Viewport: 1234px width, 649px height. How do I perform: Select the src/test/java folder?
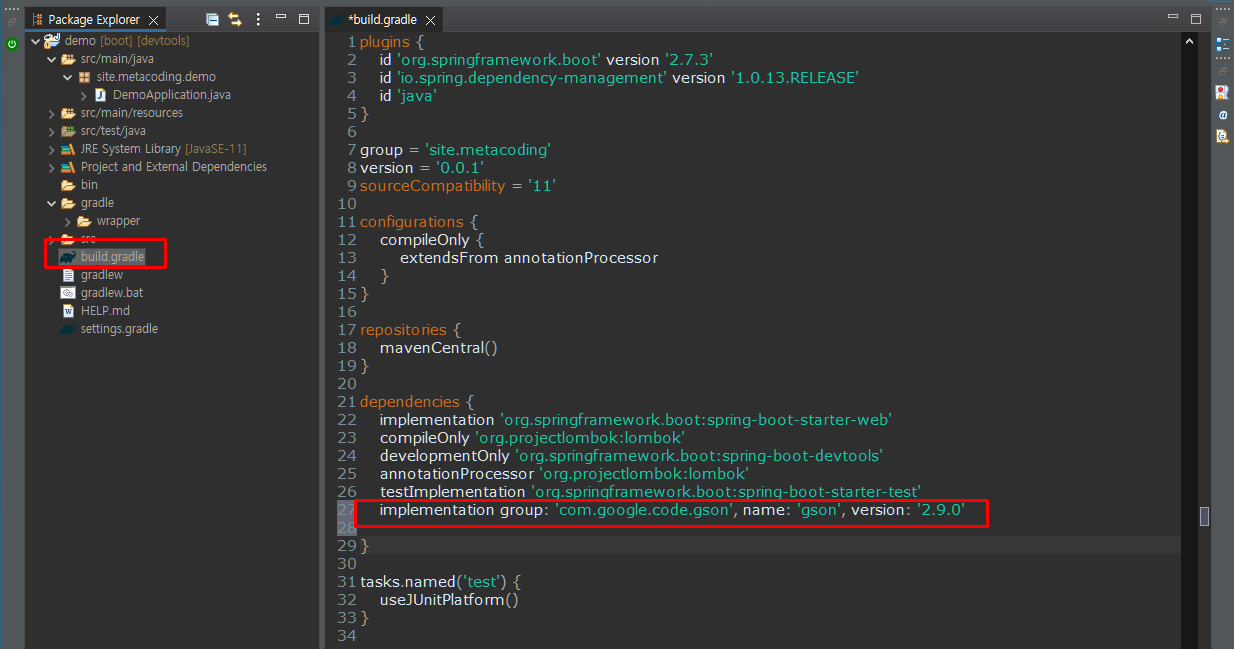pyautogui.click(x=104, y=131)
